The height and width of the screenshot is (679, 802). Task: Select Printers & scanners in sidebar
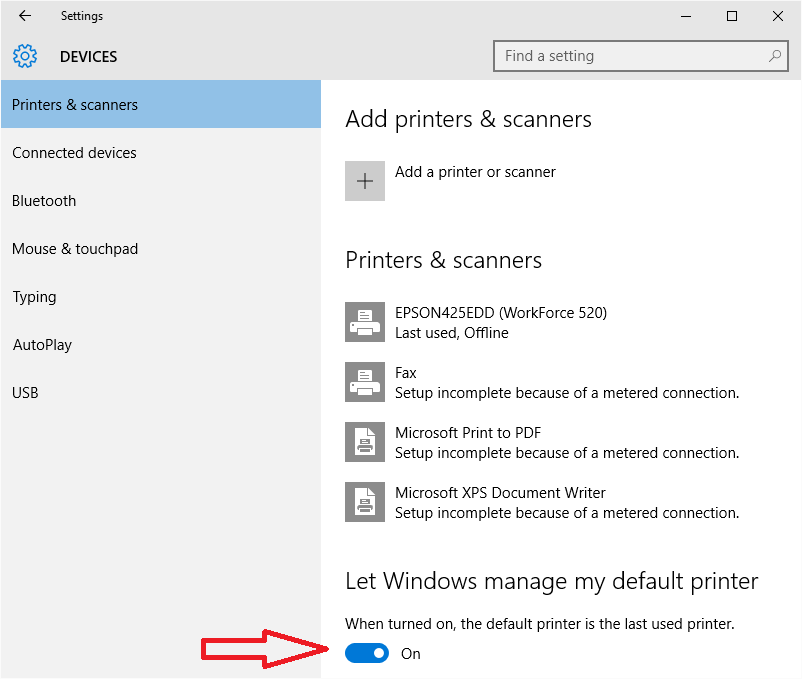click(161, 104)
